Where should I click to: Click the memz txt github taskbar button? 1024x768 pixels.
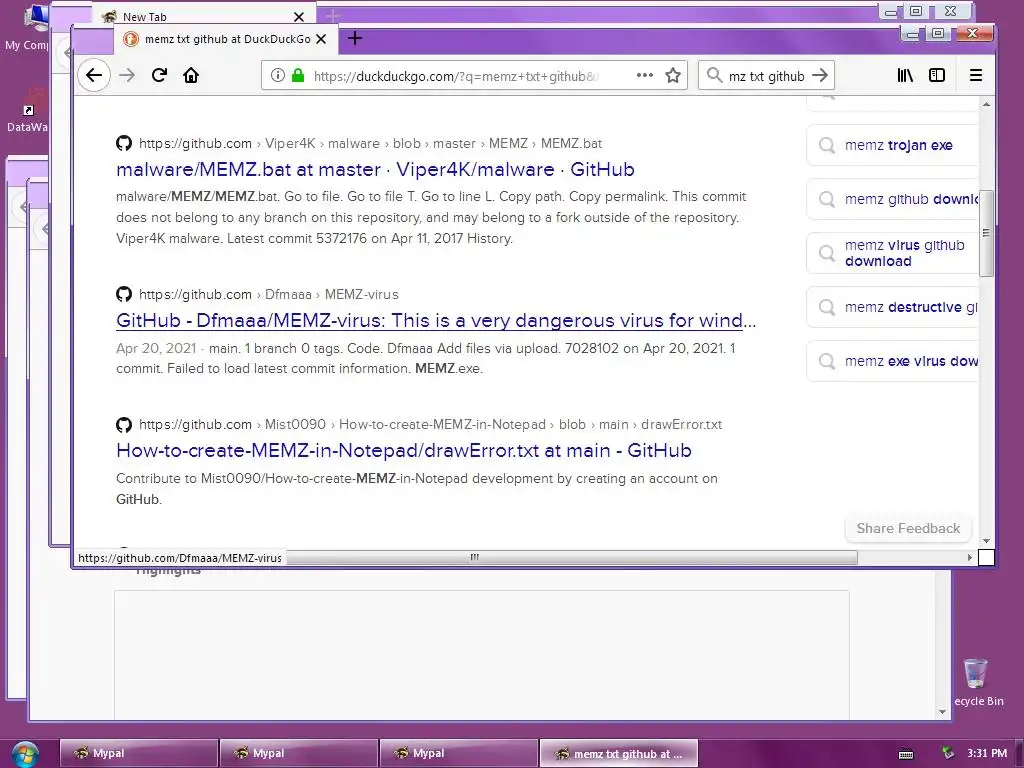point(618,754)
